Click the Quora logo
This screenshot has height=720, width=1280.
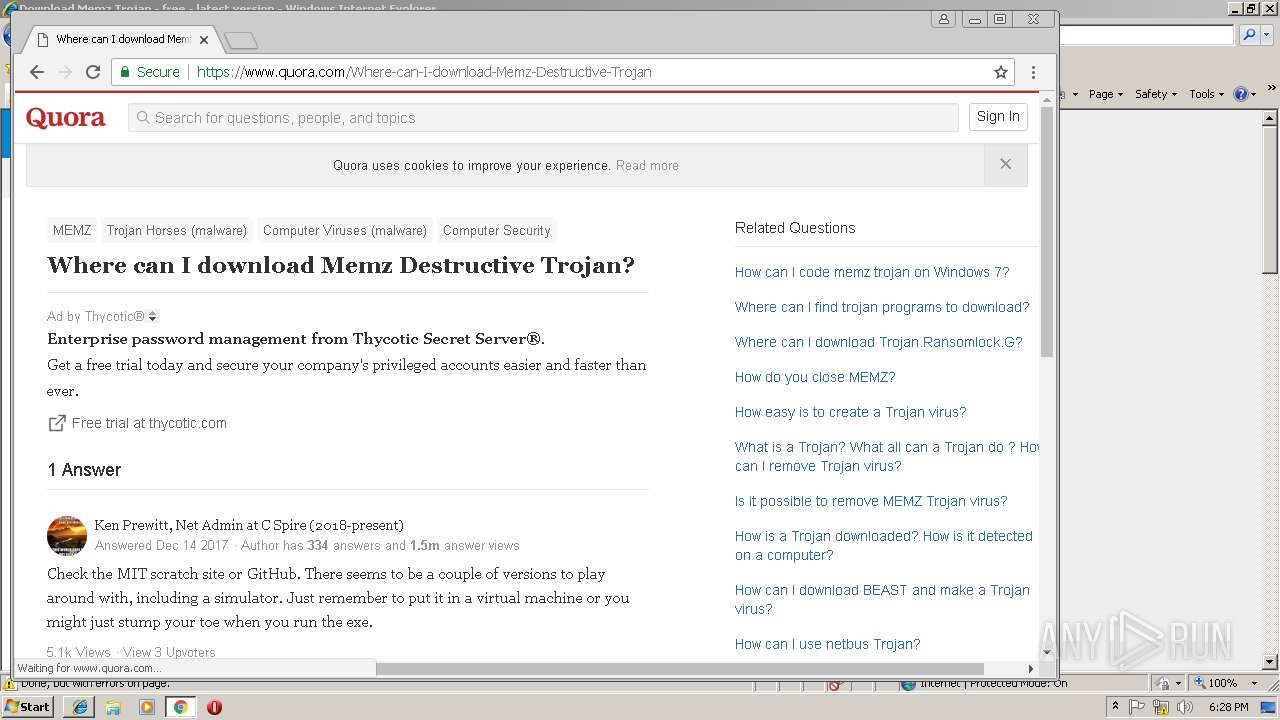[x=65, y=118]
